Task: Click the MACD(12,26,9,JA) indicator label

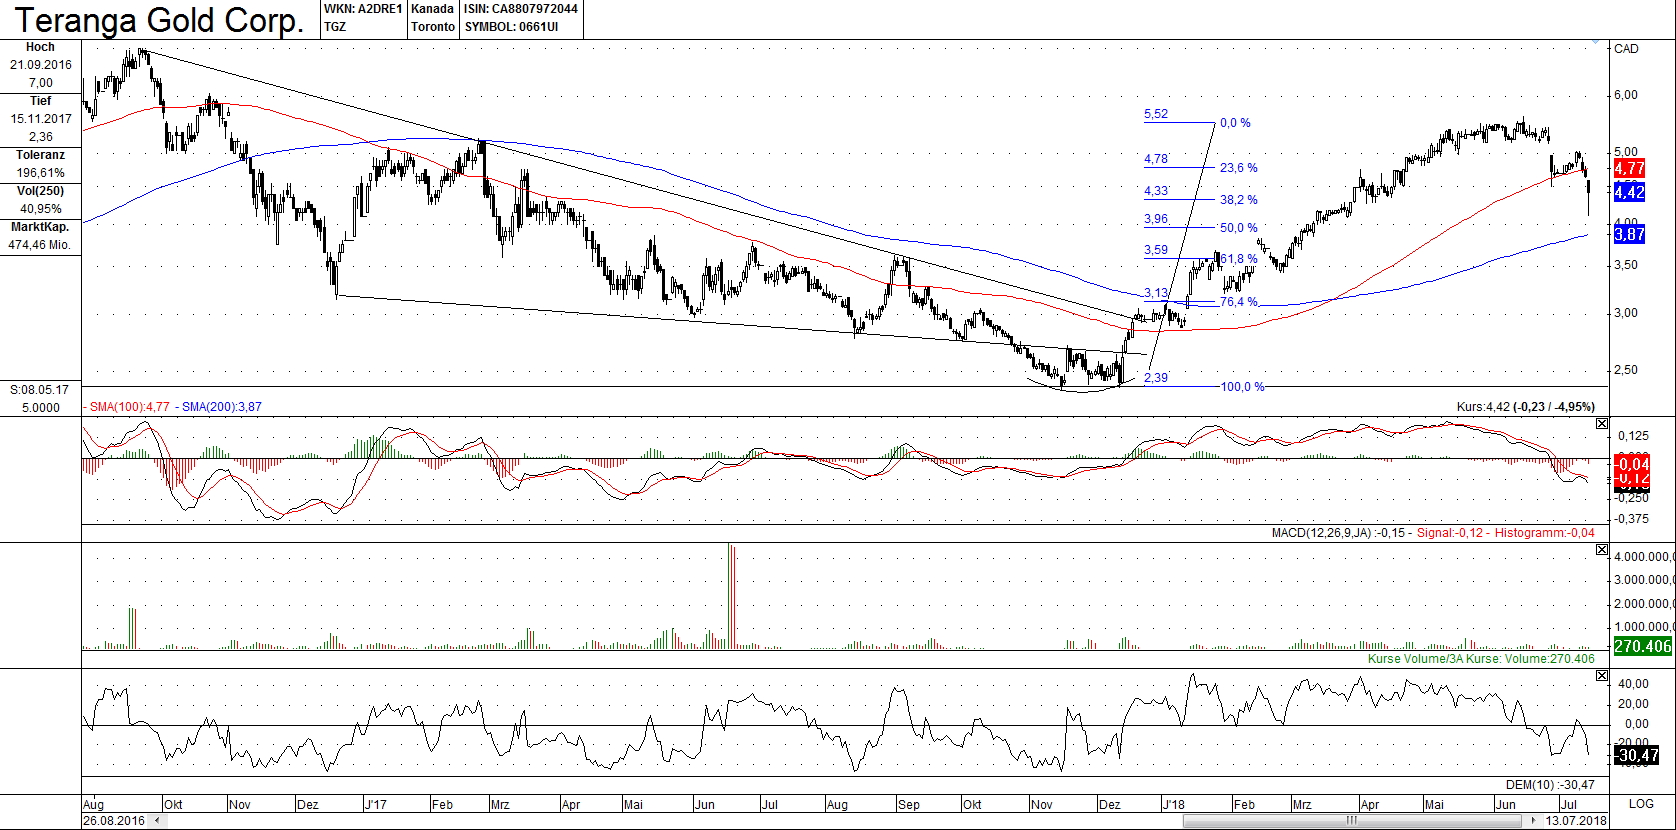Action: pyautogui.click(x=1321, y=533)
